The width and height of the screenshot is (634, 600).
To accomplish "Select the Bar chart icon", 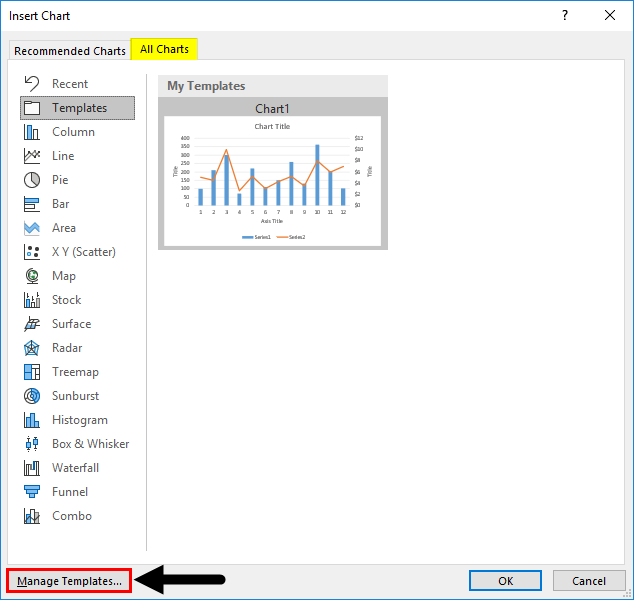I will pos(32,204).
